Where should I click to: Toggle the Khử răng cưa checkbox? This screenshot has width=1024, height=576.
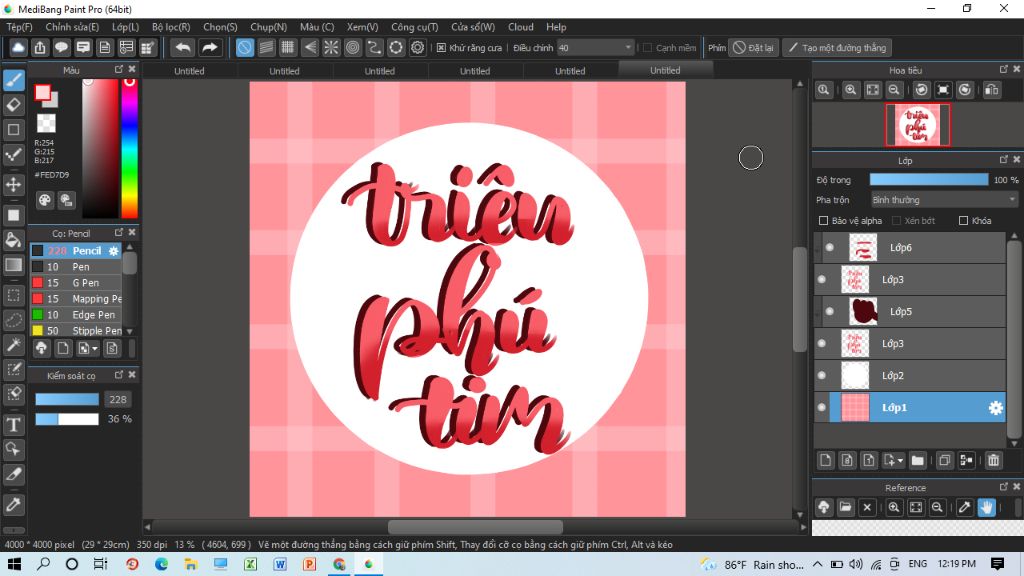[x=441, y=48]
